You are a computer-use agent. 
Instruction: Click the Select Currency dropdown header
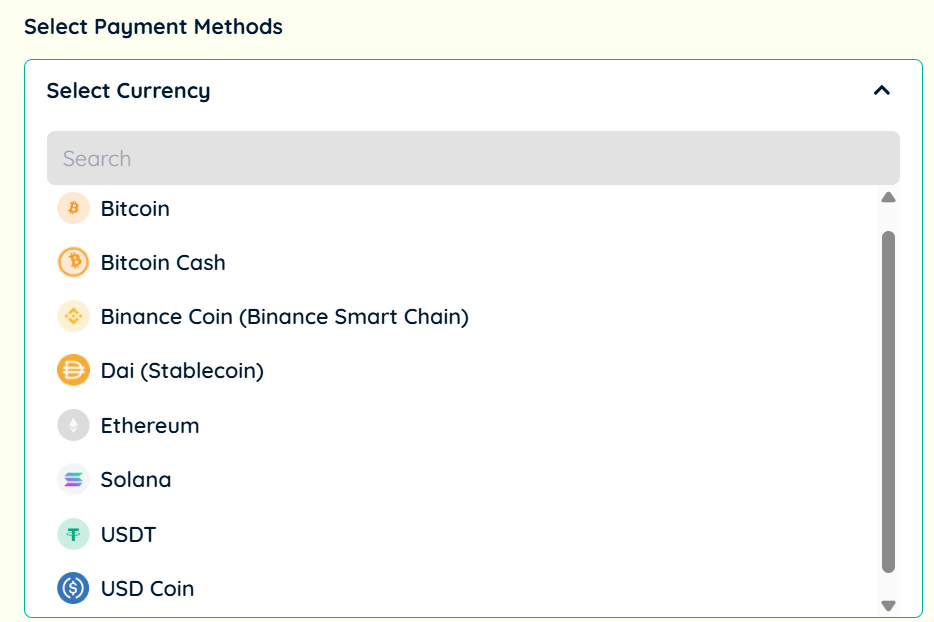[x=128, y=91]
